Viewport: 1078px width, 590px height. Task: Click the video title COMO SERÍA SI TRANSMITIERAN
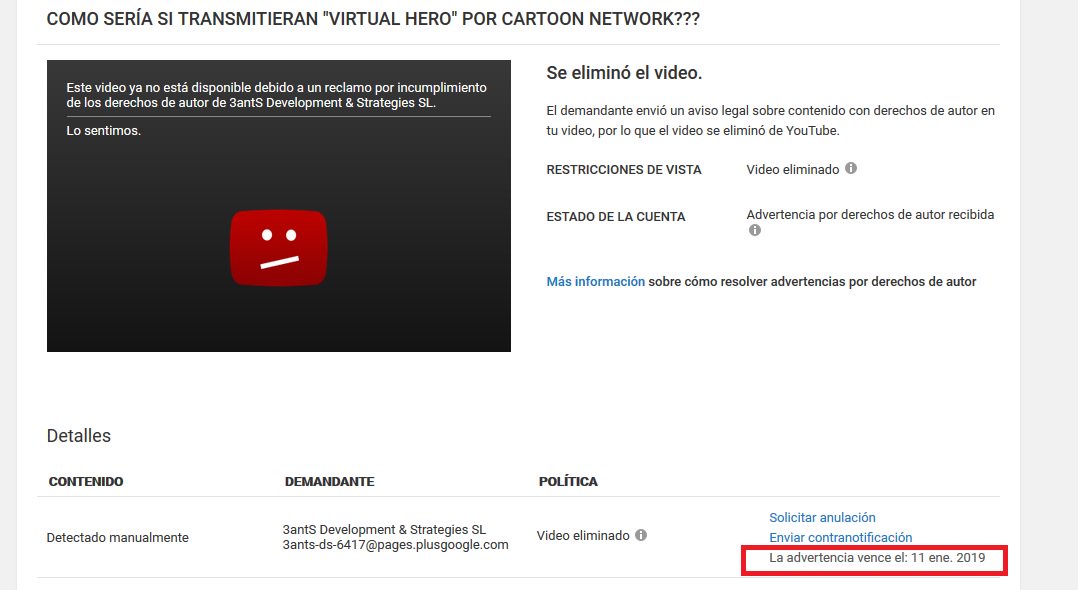pyautogui.click(x=373, y=19)
